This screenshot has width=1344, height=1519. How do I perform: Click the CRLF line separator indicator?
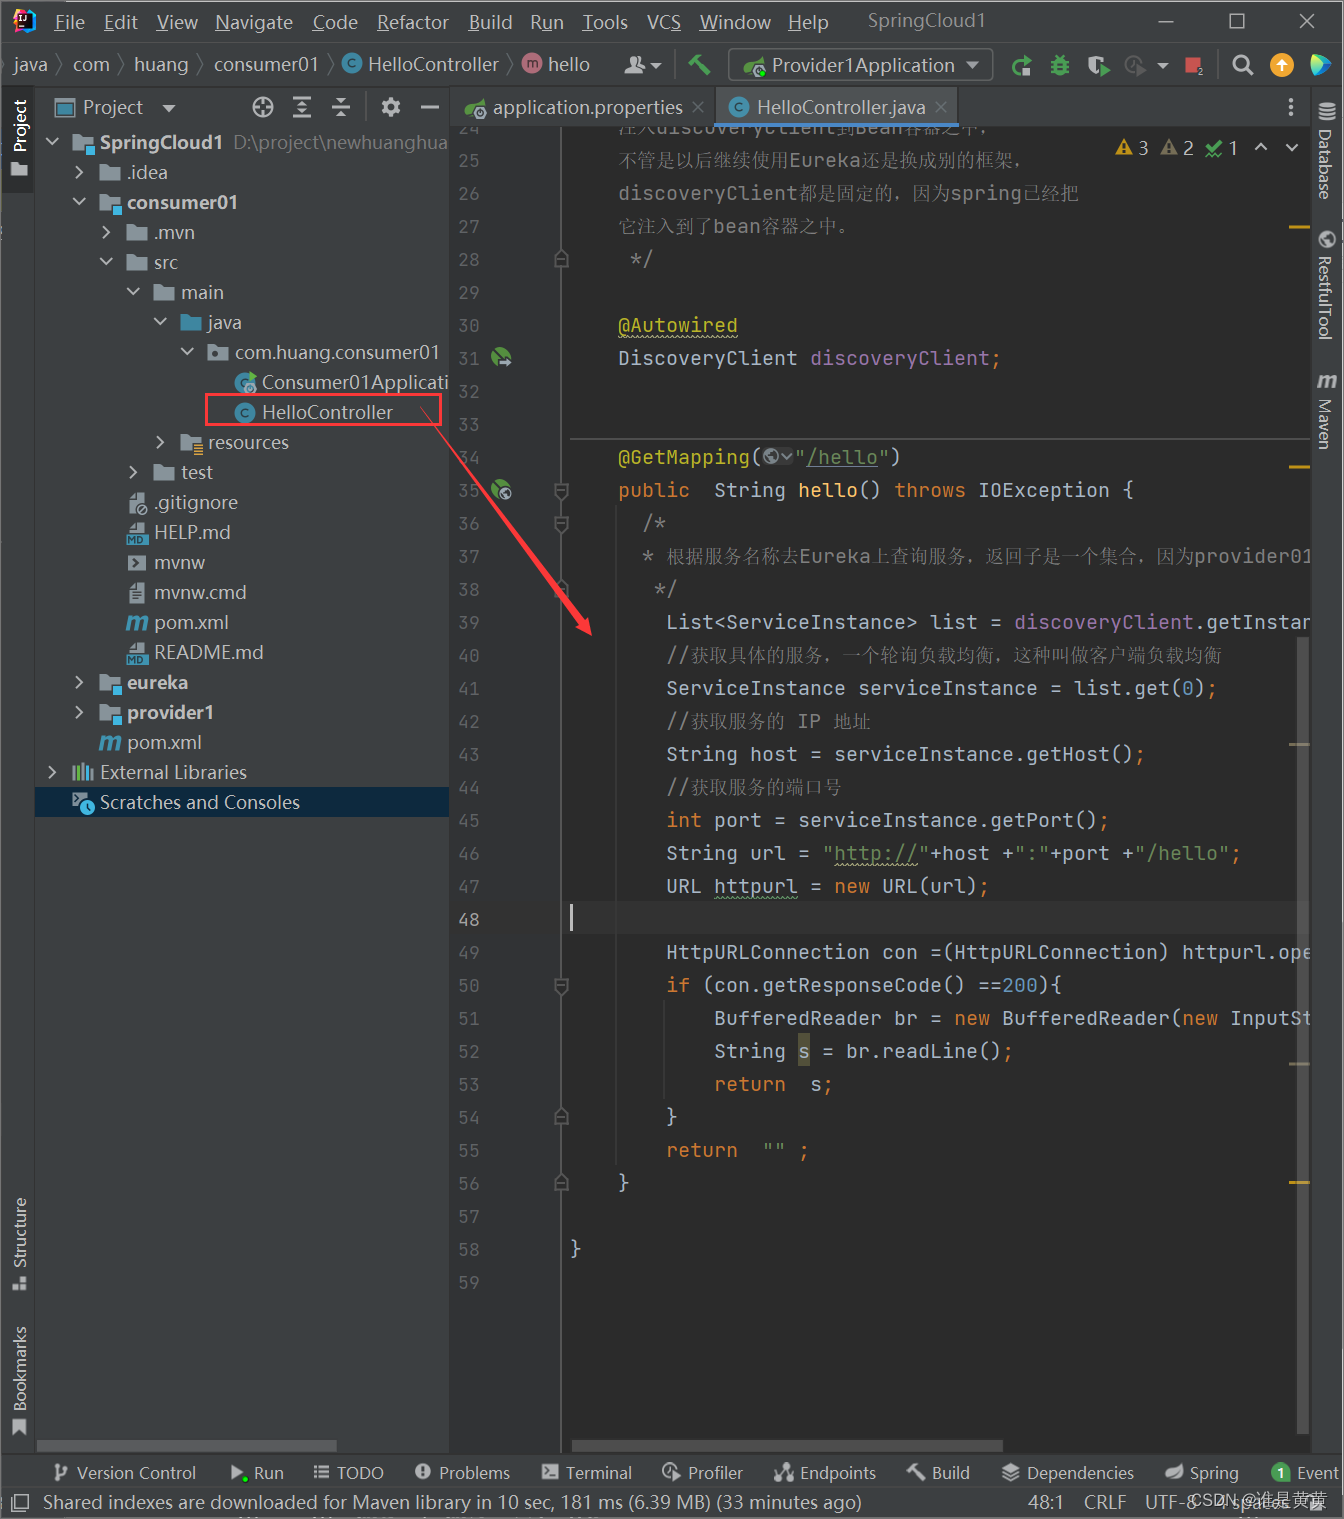click(1104, 1501)
